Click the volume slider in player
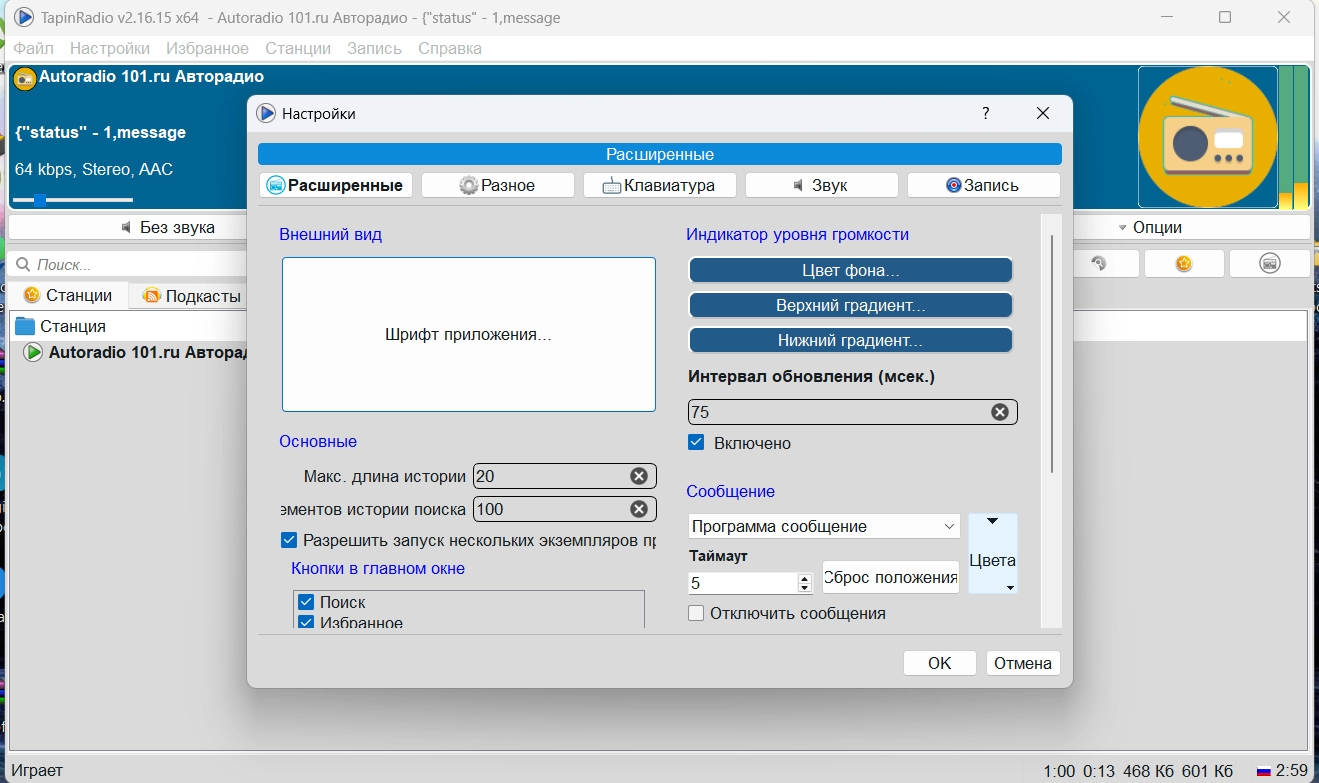This screenshot has width=1319, height=783. click(x=72, y=200)
